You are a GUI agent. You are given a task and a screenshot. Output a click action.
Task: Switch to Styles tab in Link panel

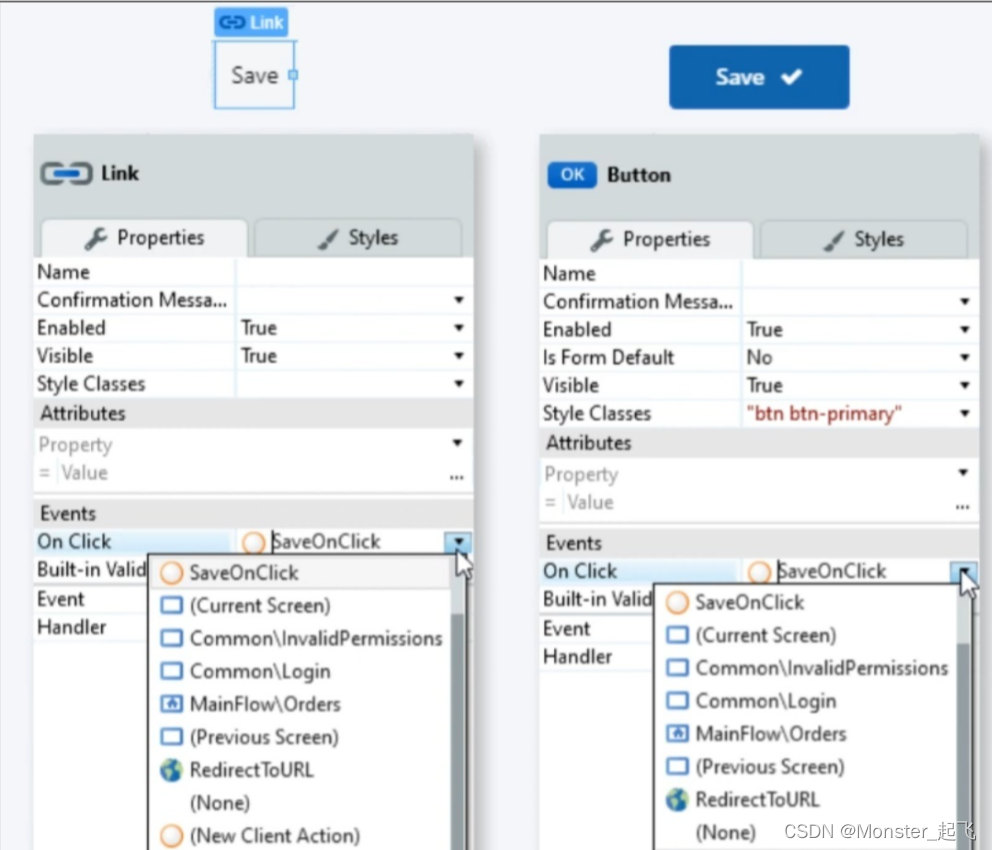pos(358,238)
